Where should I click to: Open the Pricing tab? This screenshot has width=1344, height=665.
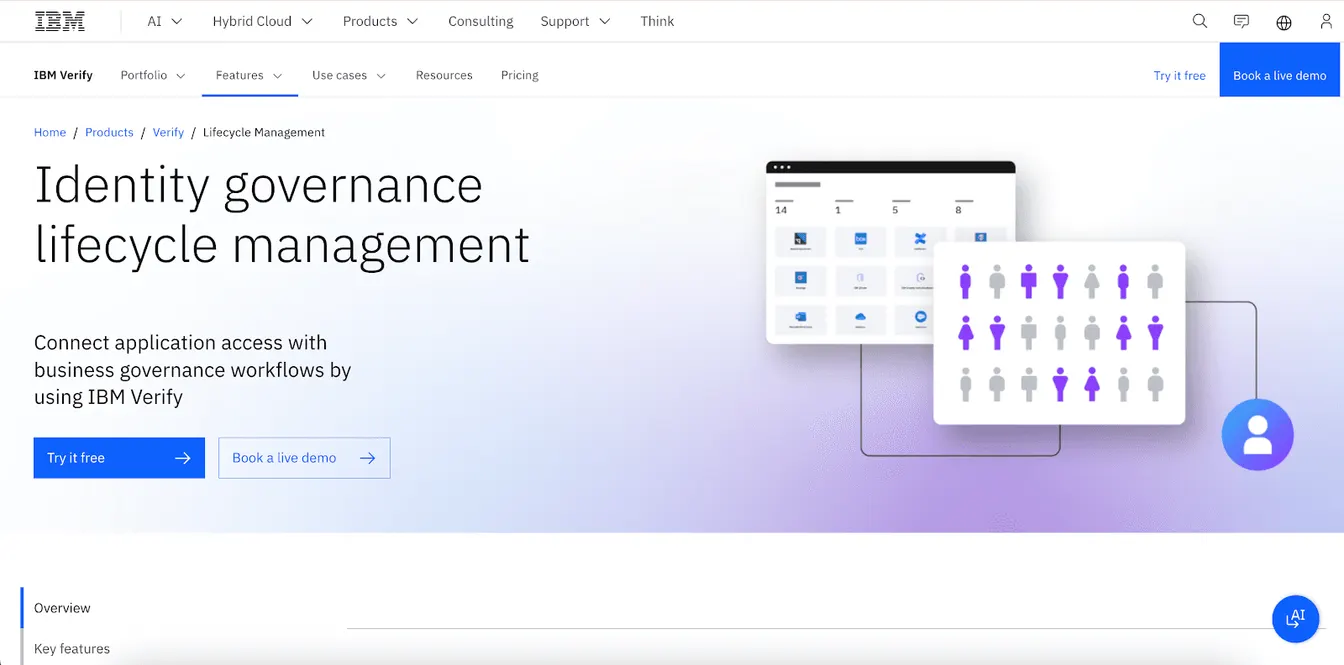520,75
